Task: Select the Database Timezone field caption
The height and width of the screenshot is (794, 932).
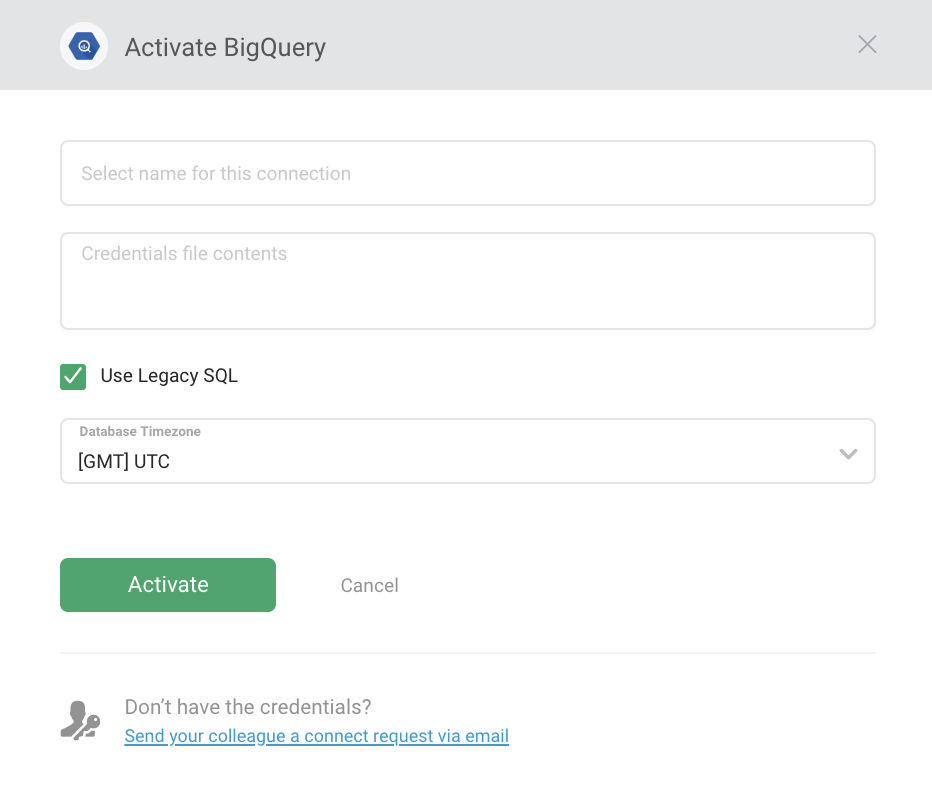Action: pos(140,431)
